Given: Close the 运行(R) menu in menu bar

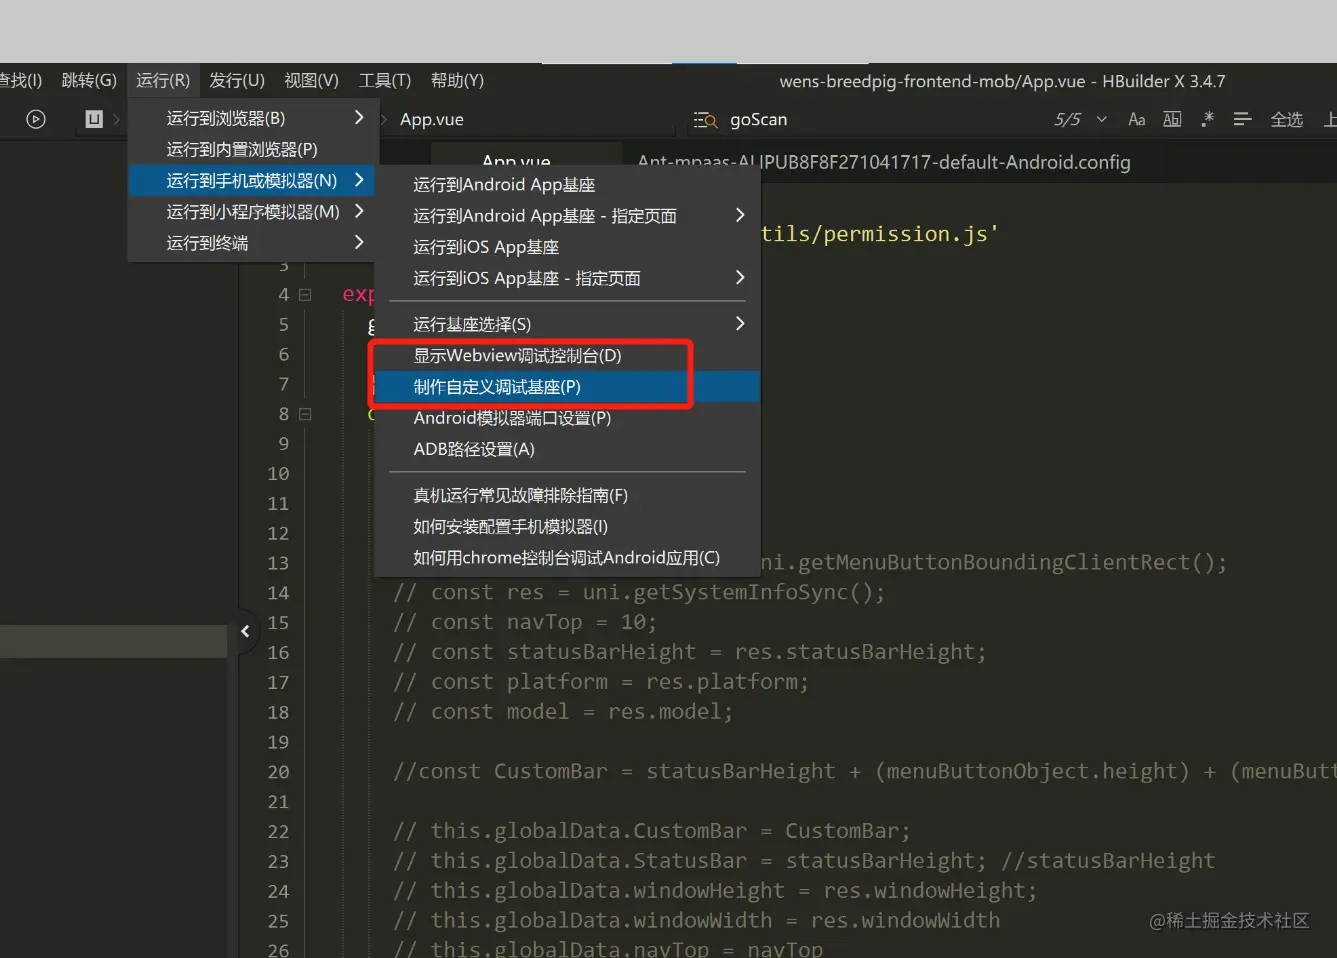Looking at the screenshot, I should [163, 80].
